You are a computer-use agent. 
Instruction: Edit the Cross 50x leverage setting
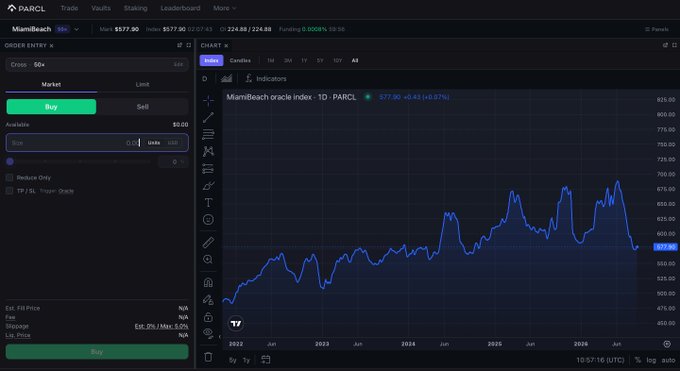pos(178,64)
